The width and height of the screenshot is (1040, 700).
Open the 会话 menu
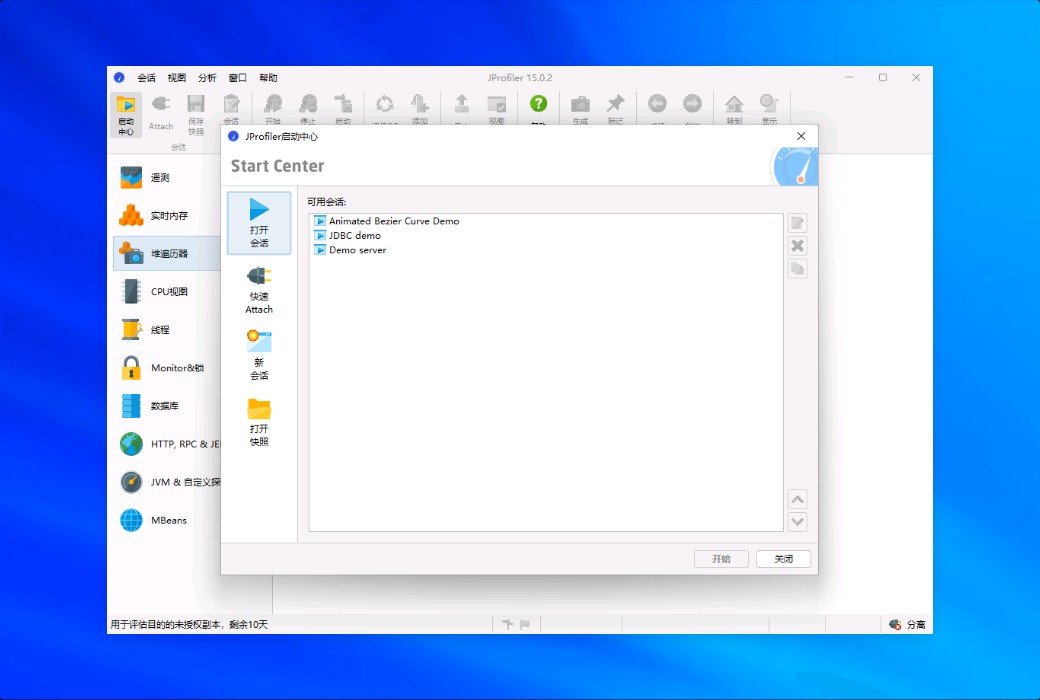147,78
